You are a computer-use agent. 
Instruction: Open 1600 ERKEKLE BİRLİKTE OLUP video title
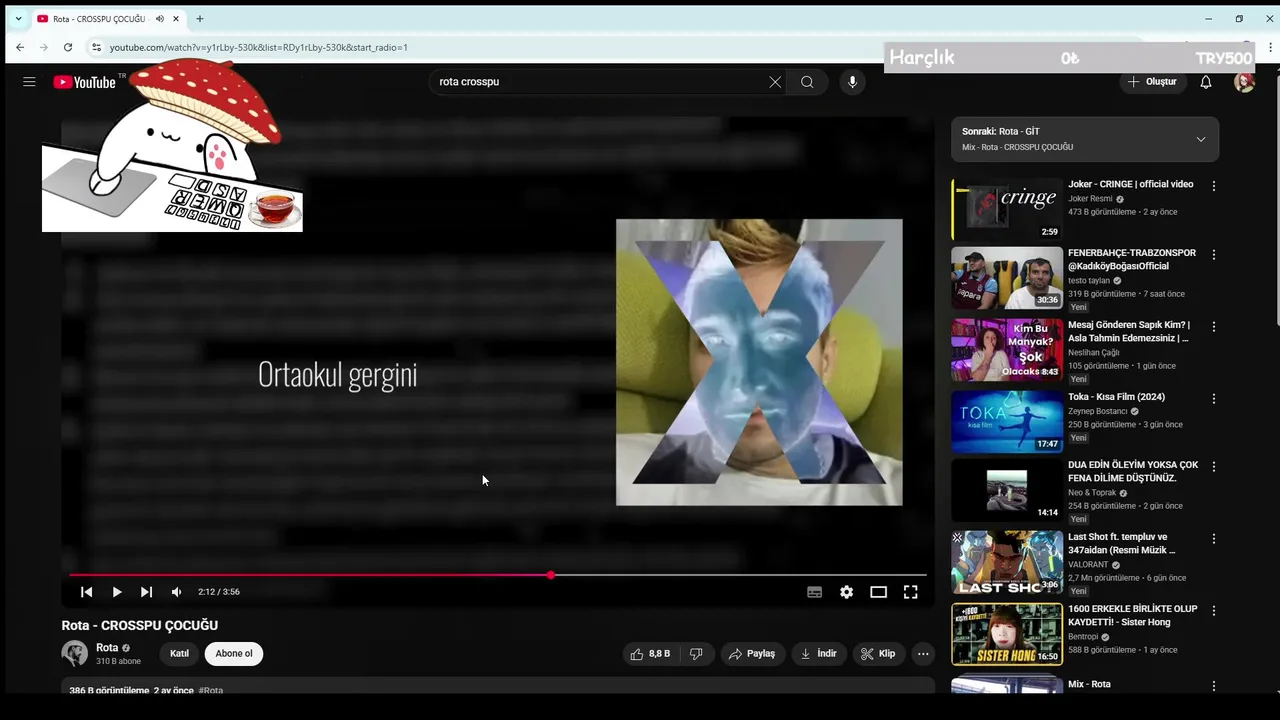[x=1133, y=616]
